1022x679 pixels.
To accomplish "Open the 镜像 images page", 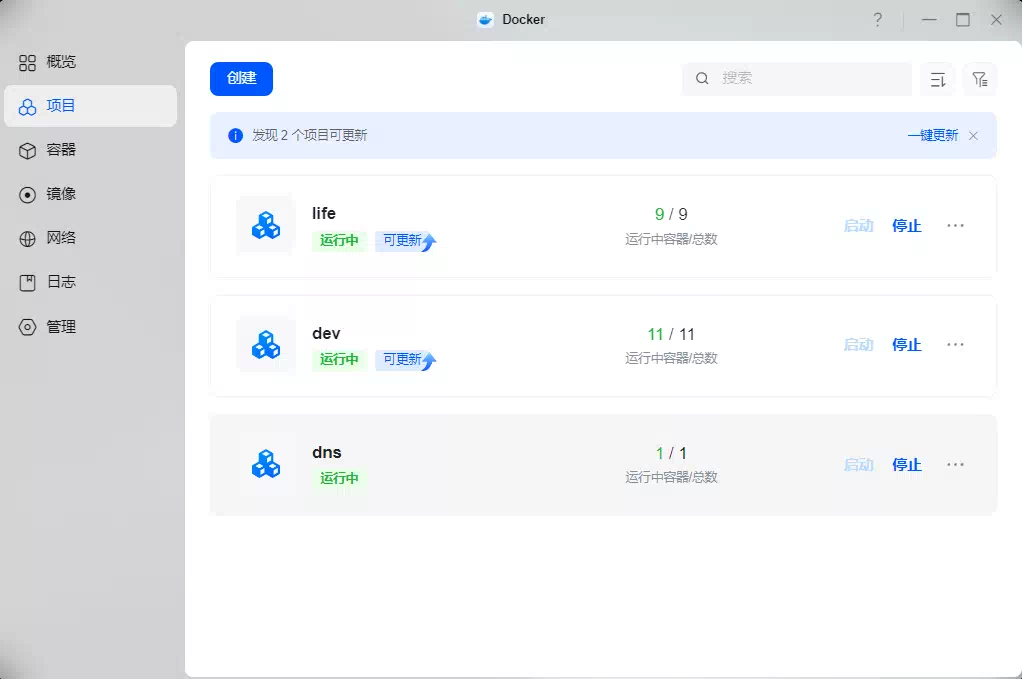I will tap(47, 194).
